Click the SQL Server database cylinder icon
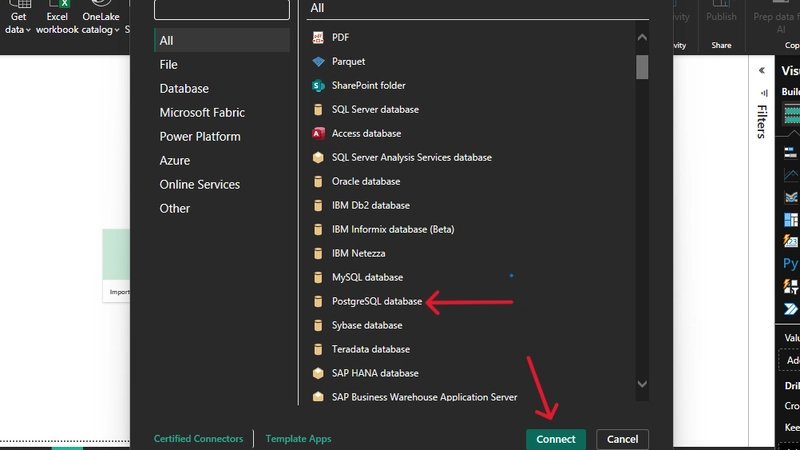The width and height of the screenshot is (800, 450). pos(318,109)
